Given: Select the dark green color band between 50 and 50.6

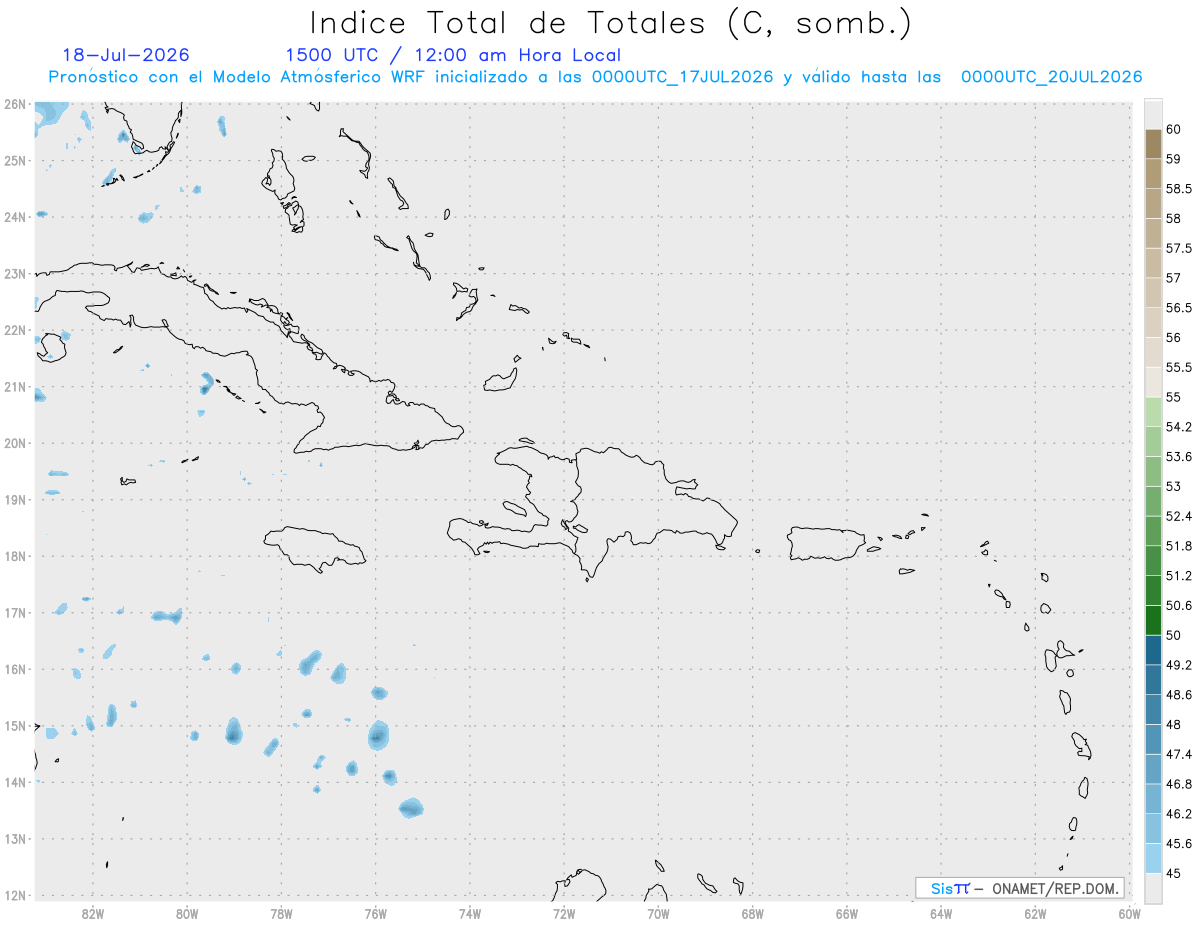Looking at the screenshot, I should pyautogui.click(x=1153, y=620).
